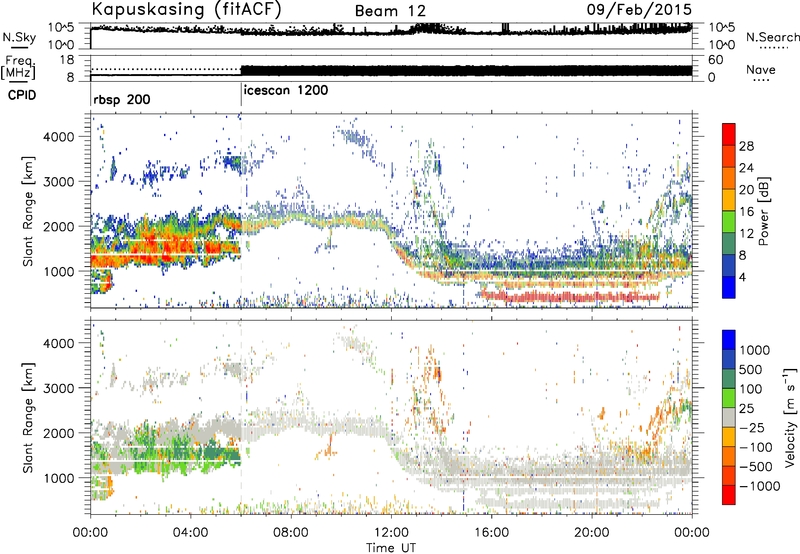The image size is (800, 554).
Task: Click the '3000' tick on velocity panel
Action: click(61, 388)
